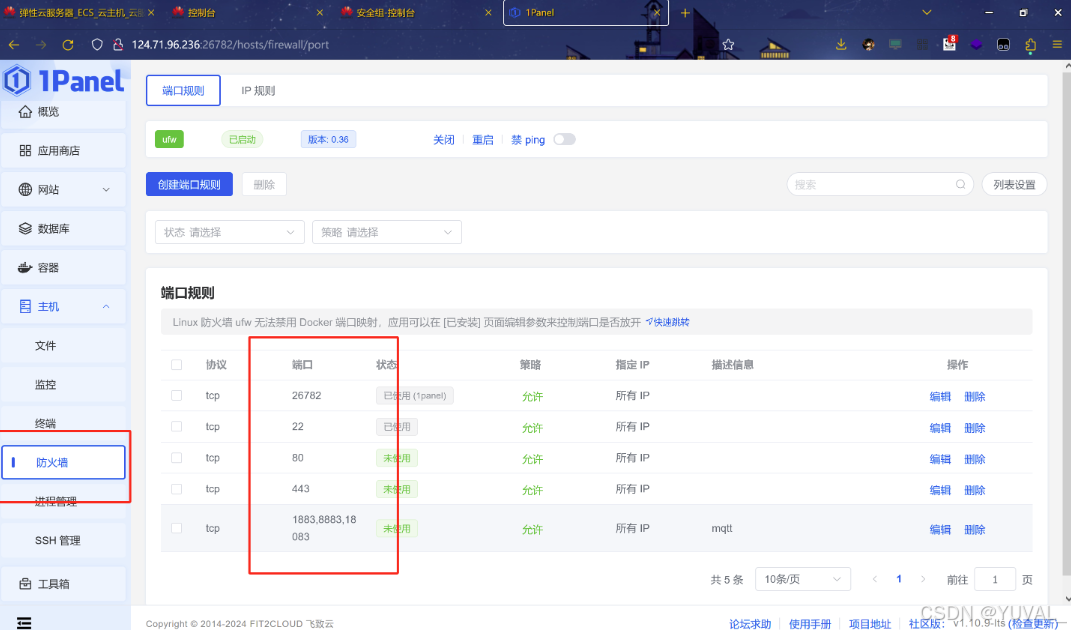Click 关闭 firewall link

[x=444, y=139]
